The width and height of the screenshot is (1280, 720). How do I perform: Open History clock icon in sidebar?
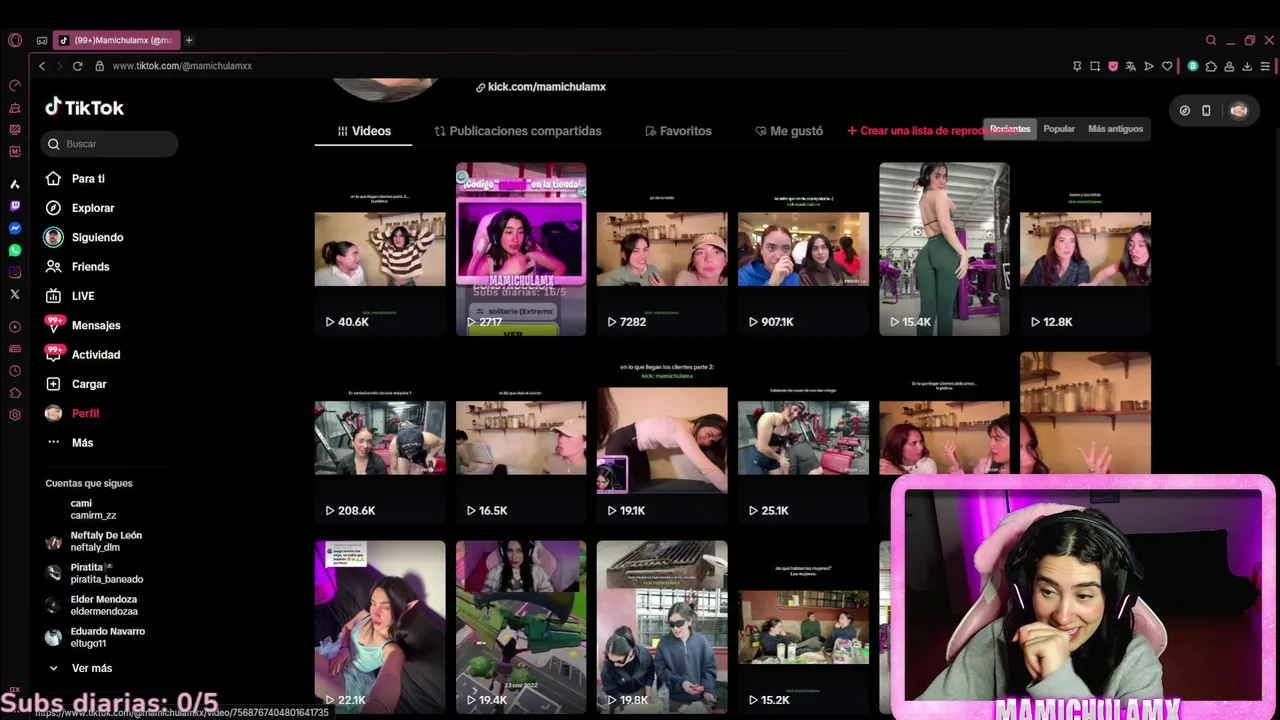14,371
